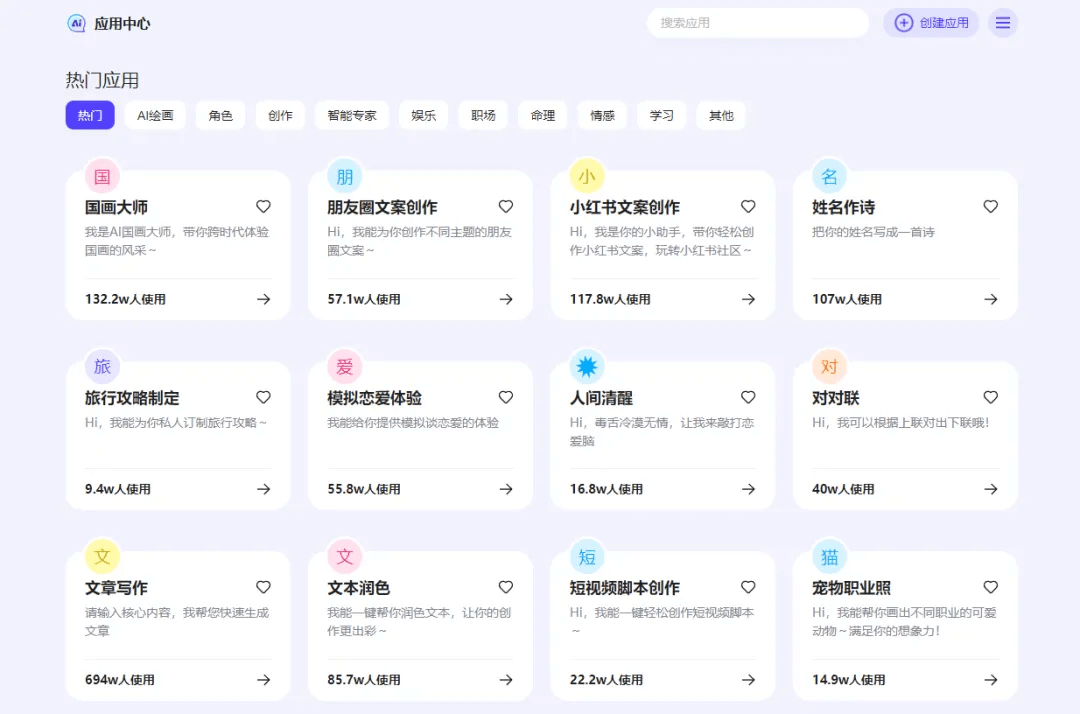Click the 创建应用 button
Image resolution: width=1080 pixels, height=714 pixels.
pyautogui.click(x=931, y=22)
